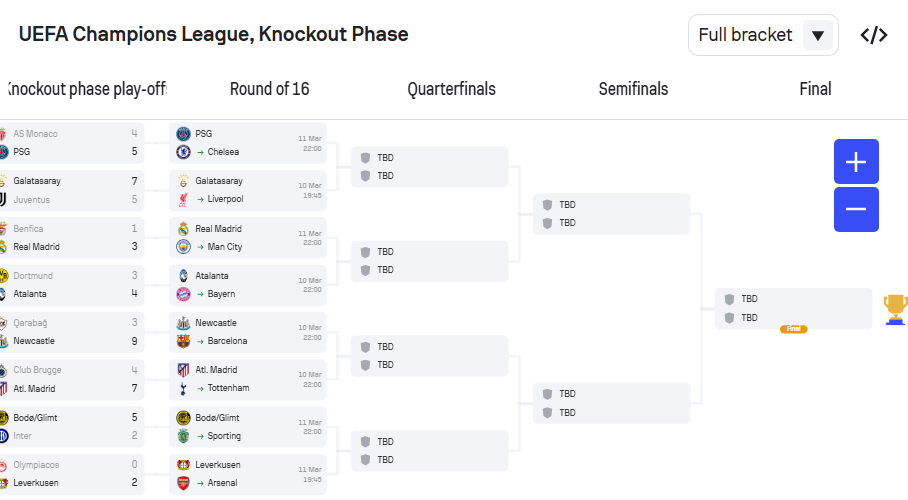Select the Round of 16 column header
This screenshot has width=908, height=500.
(269, 89)
